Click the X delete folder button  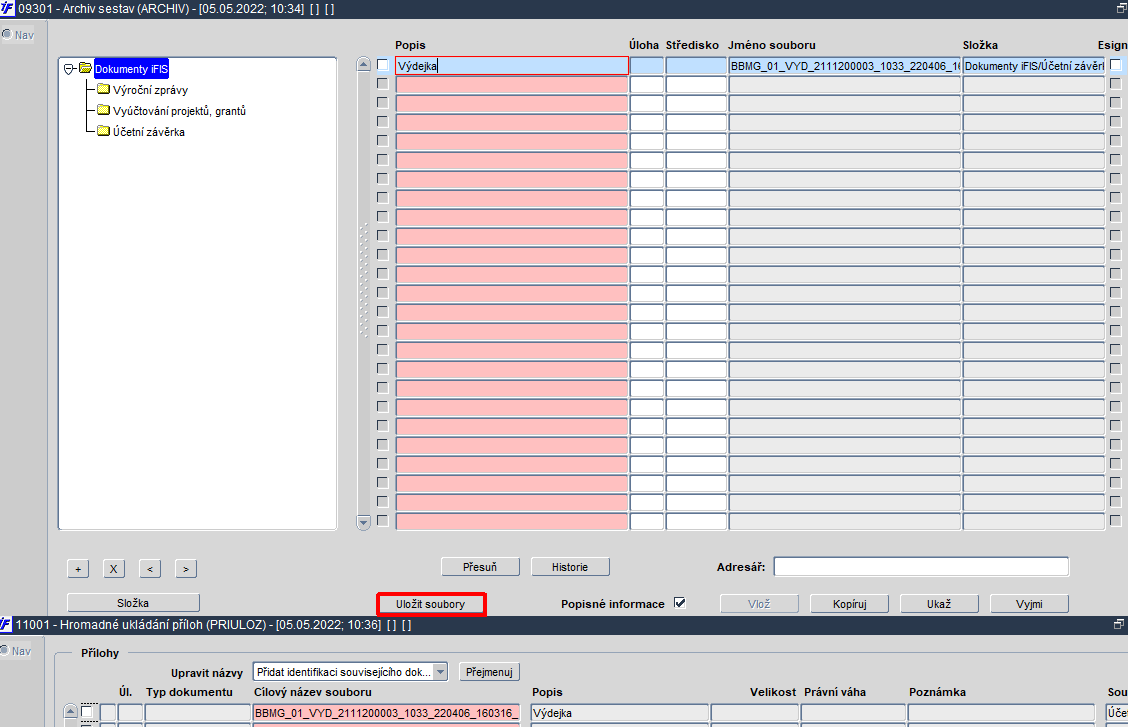coord(114,569)
